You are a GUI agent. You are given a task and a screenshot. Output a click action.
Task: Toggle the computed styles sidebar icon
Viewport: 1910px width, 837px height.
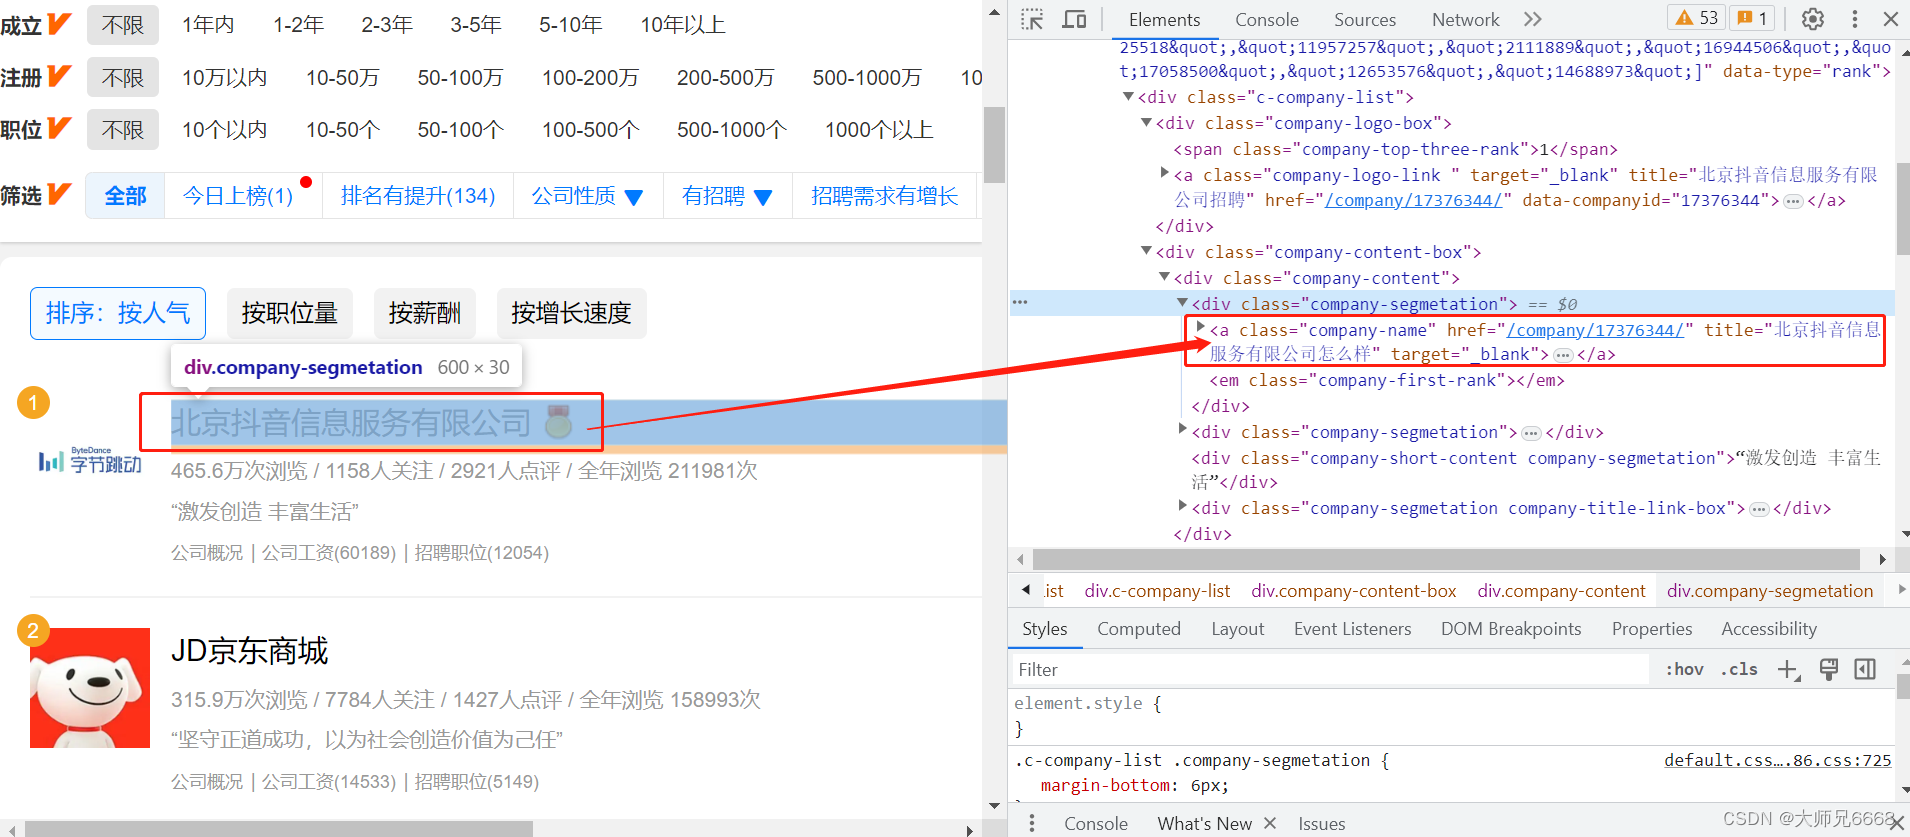pos(1865,669)
